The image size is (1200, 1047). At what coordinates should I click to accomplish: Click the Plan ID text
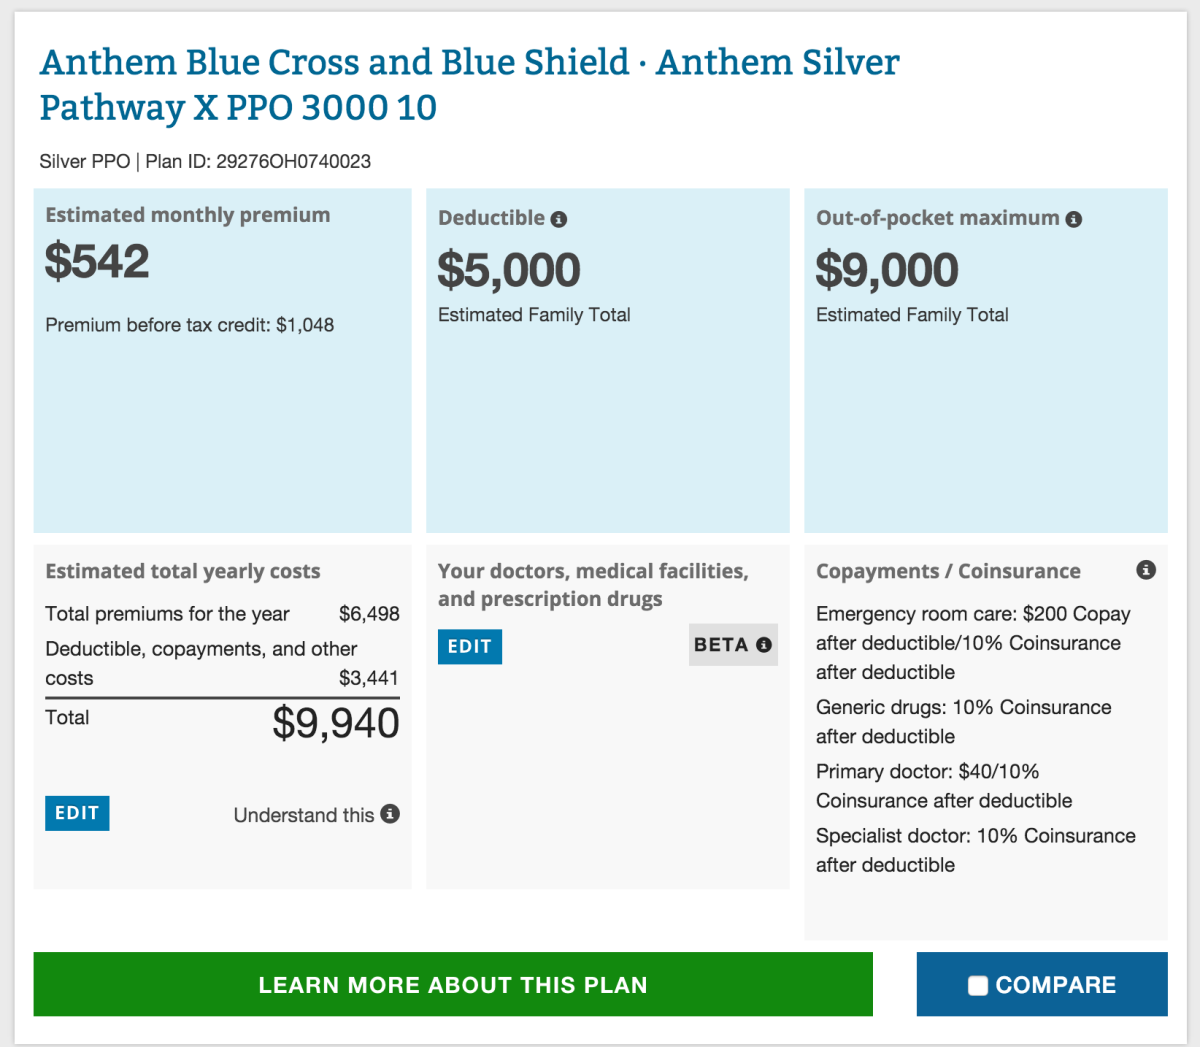click(258, 161)
